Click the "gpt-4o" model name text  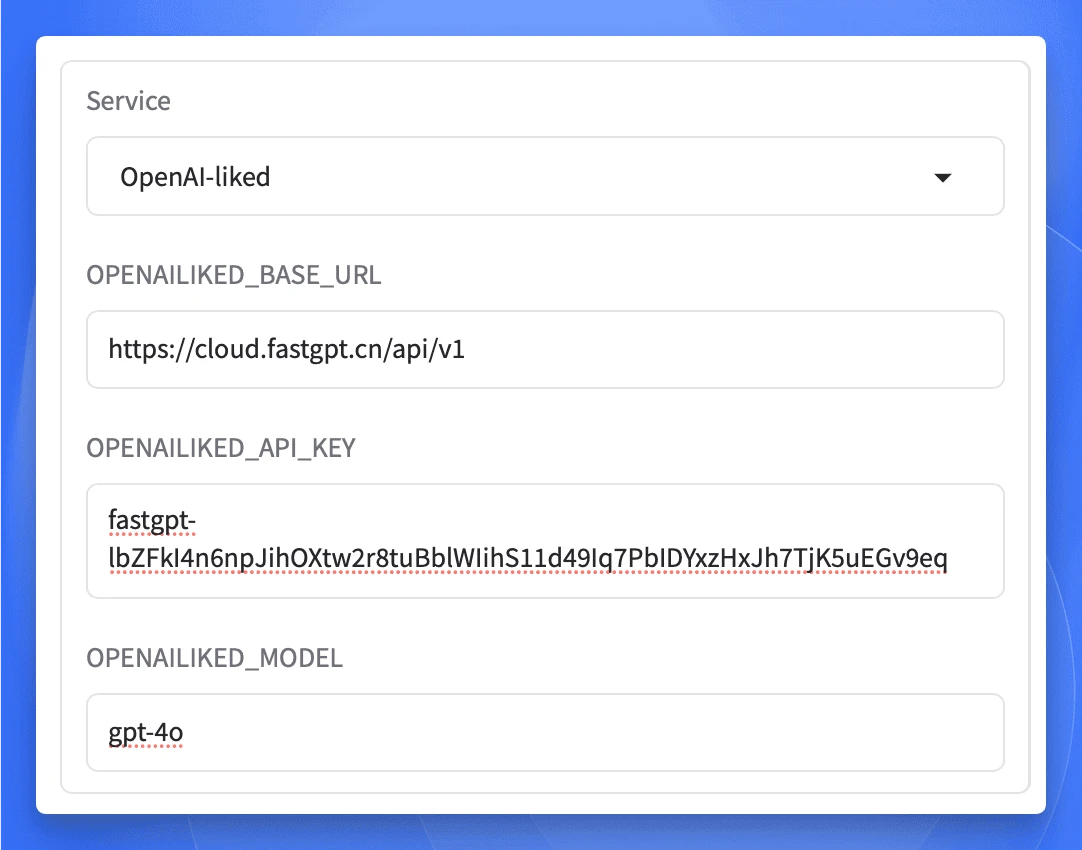146,734
